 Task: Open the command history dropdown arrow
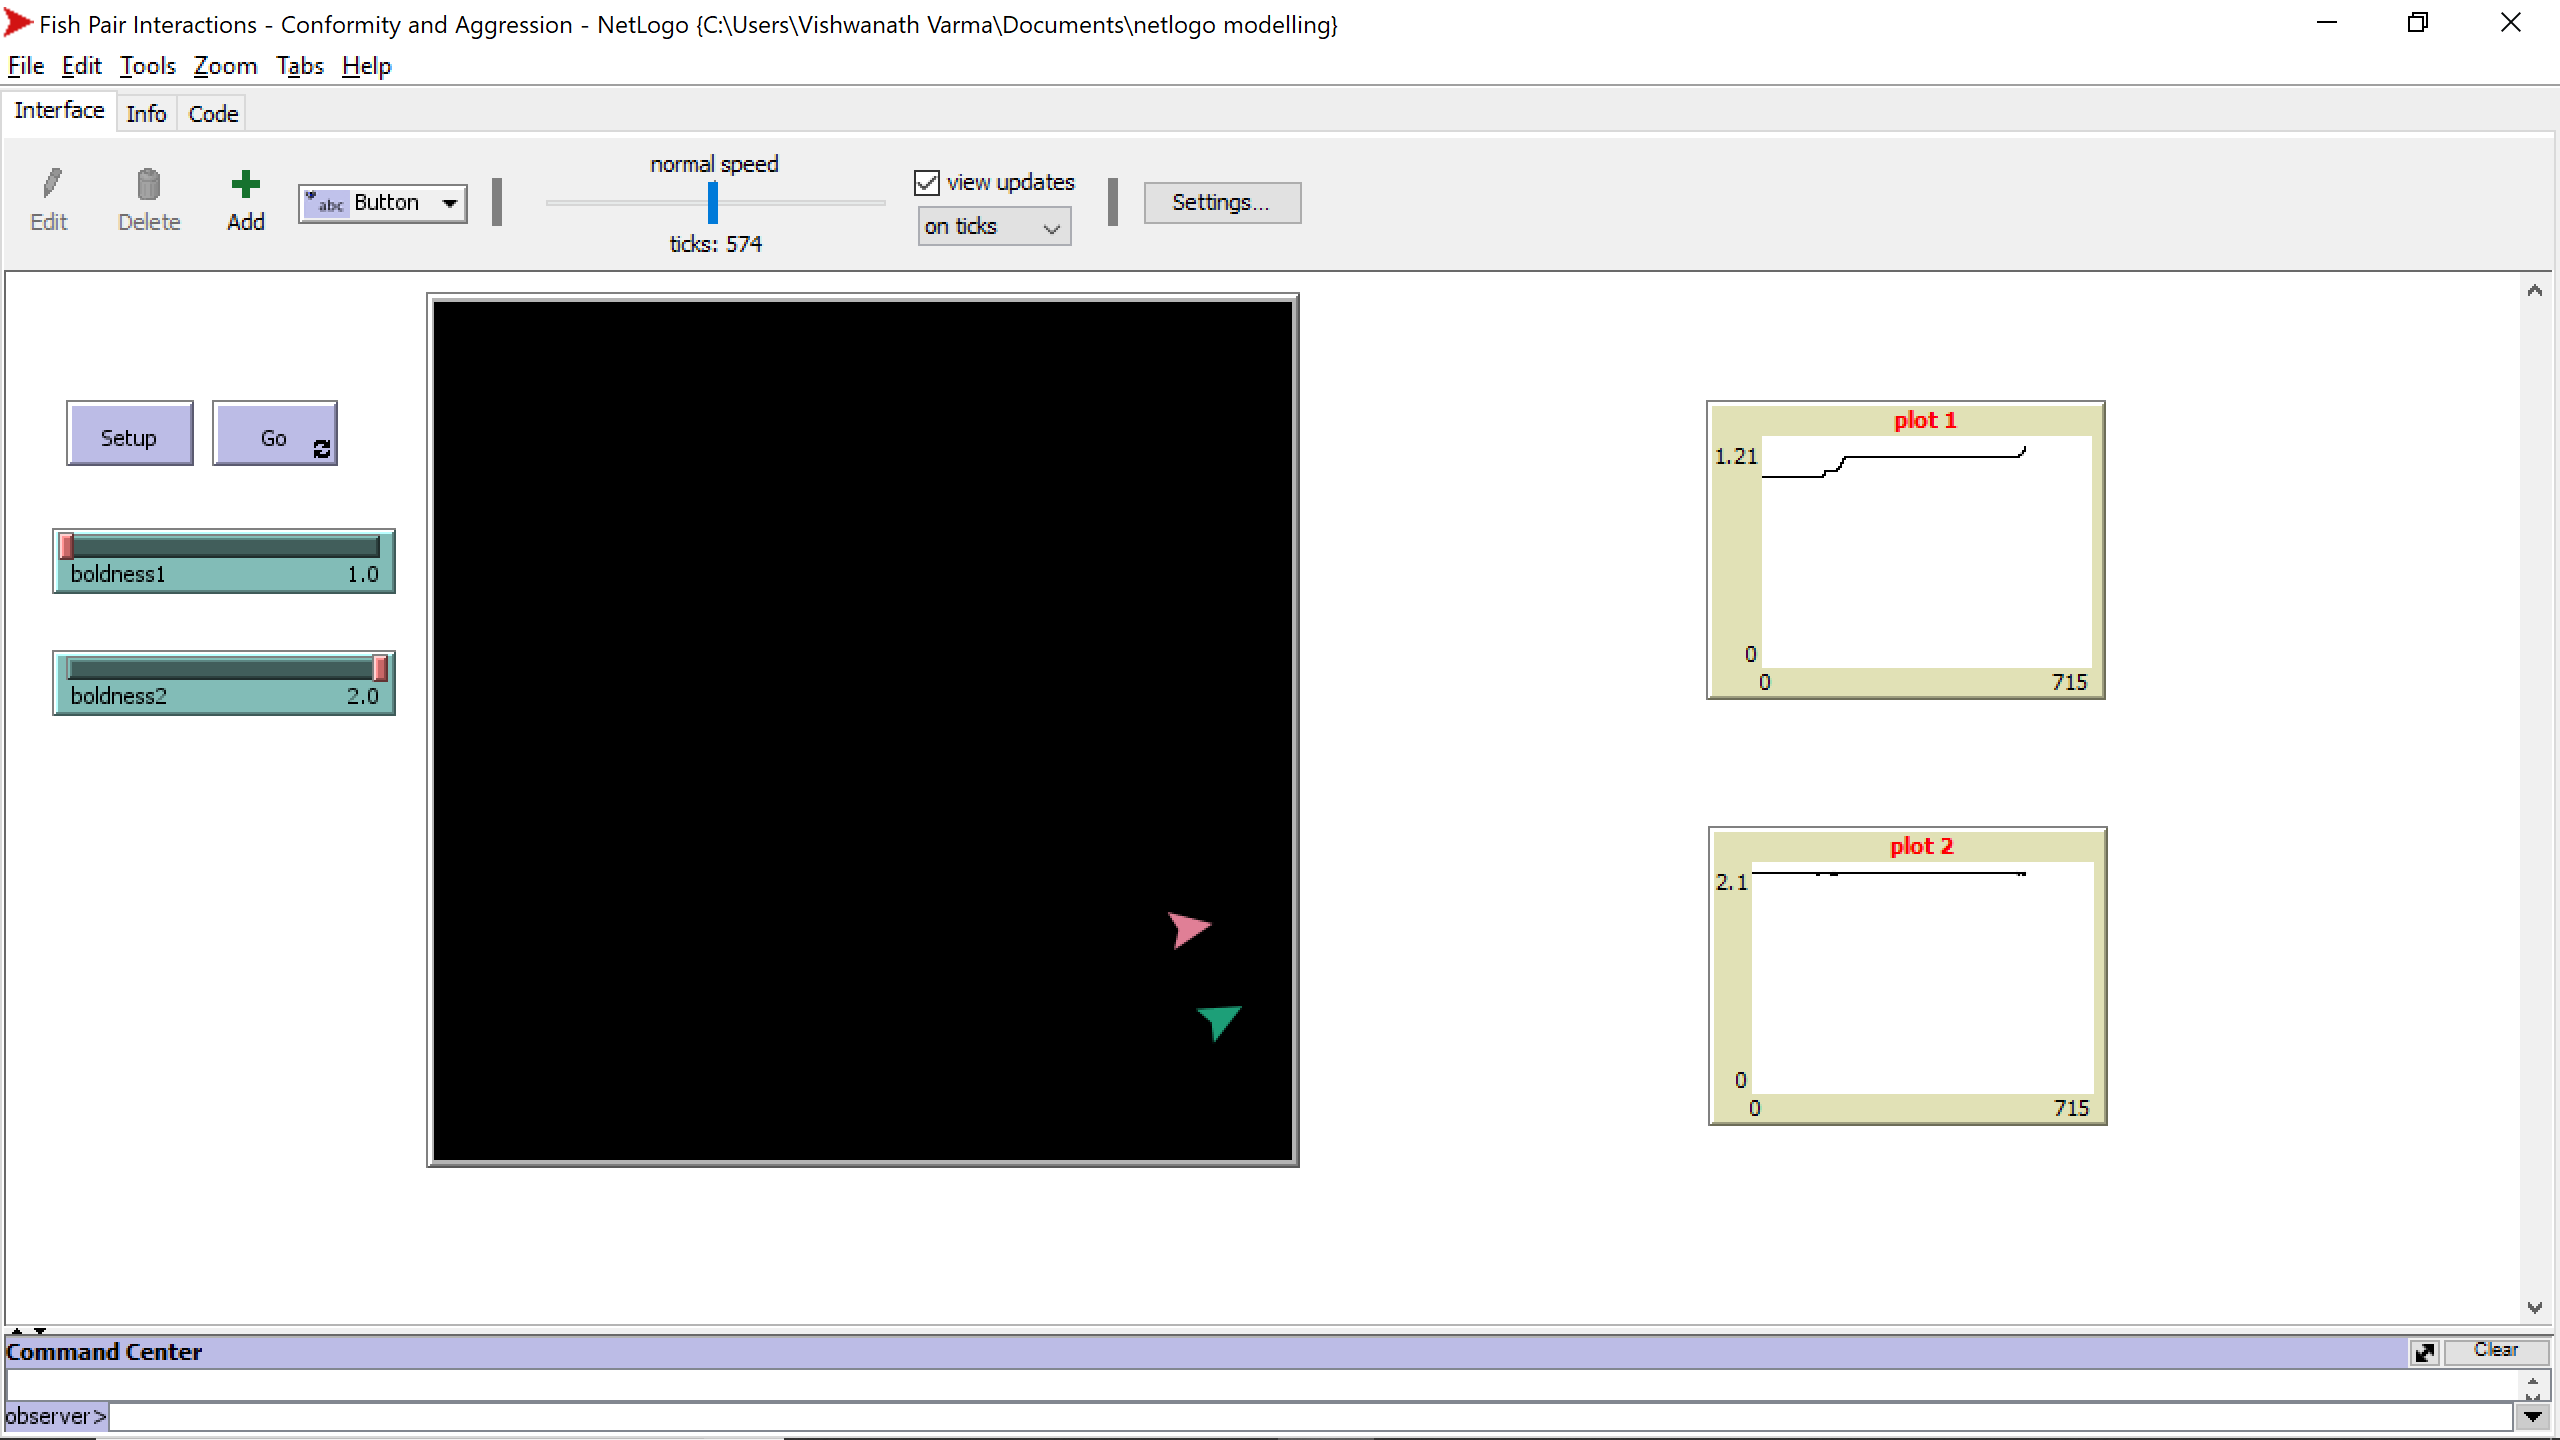(x=2532, y=1416)
